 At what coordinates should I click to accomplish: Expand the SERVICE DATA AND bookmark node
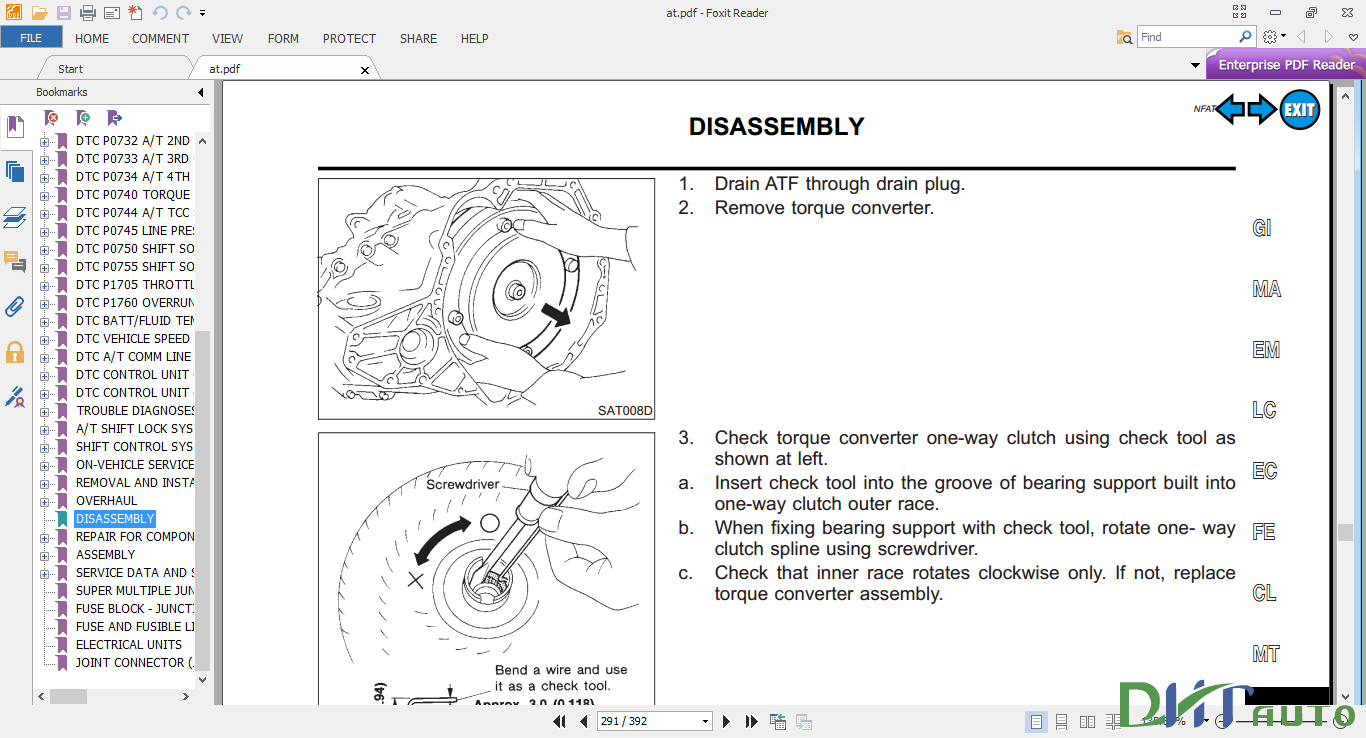(x=45, y=573)
